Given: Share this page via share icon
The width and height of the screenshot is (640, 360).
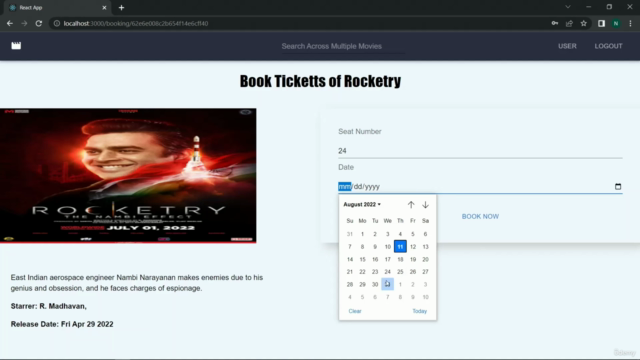Looking at the screenshot, I should [569, 24].
